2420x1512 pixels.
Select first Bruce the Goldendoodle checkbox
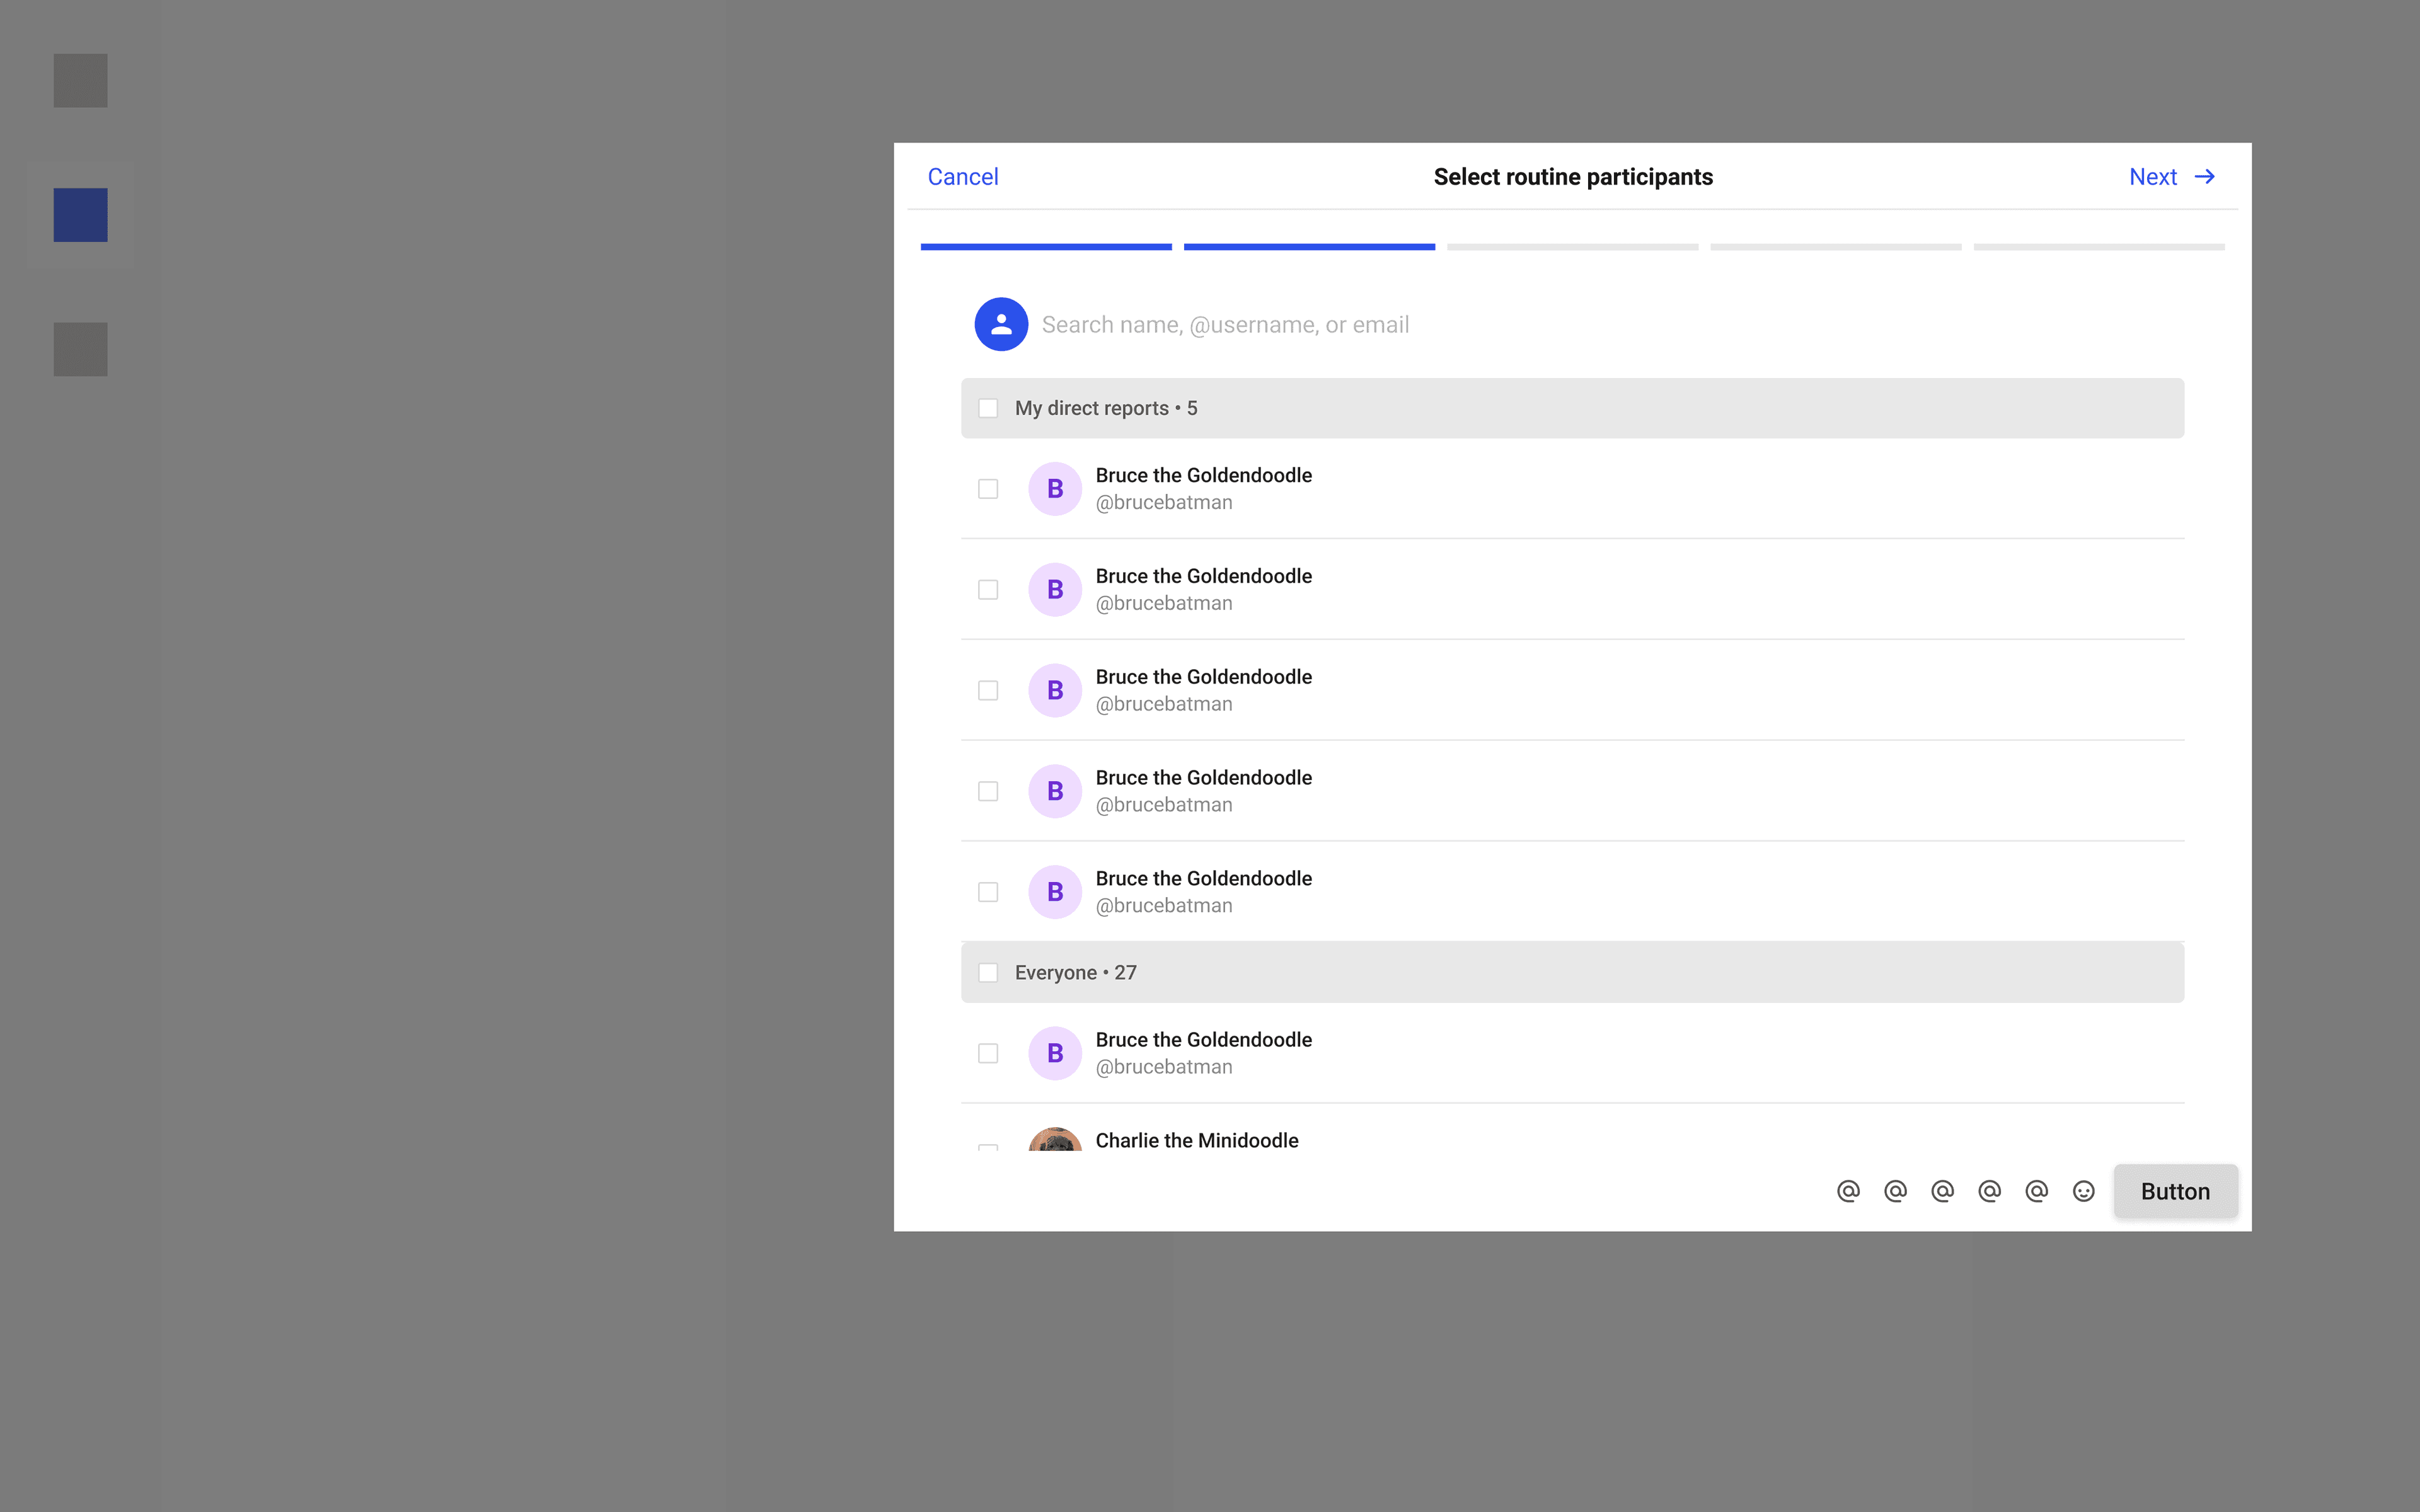pos(988,489)
